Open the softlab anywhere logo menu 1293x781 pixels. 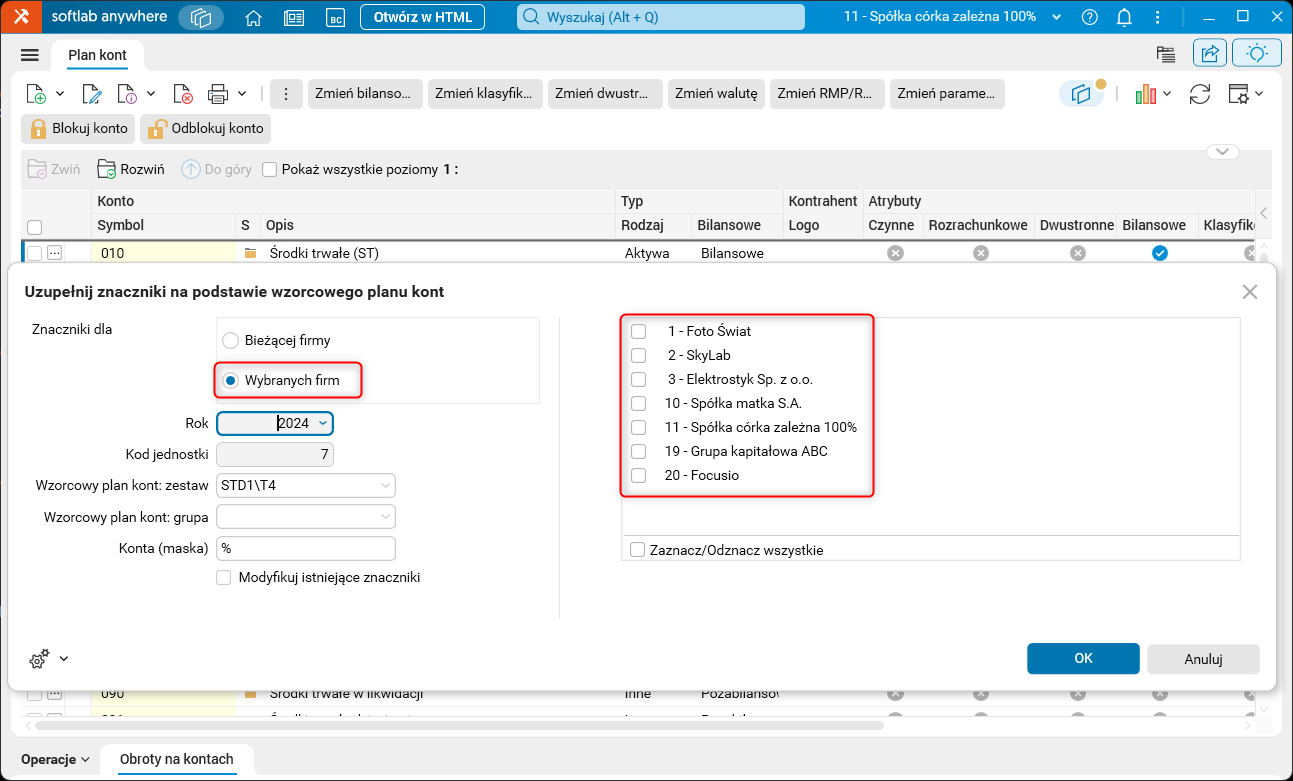click(x=20, y=17)
